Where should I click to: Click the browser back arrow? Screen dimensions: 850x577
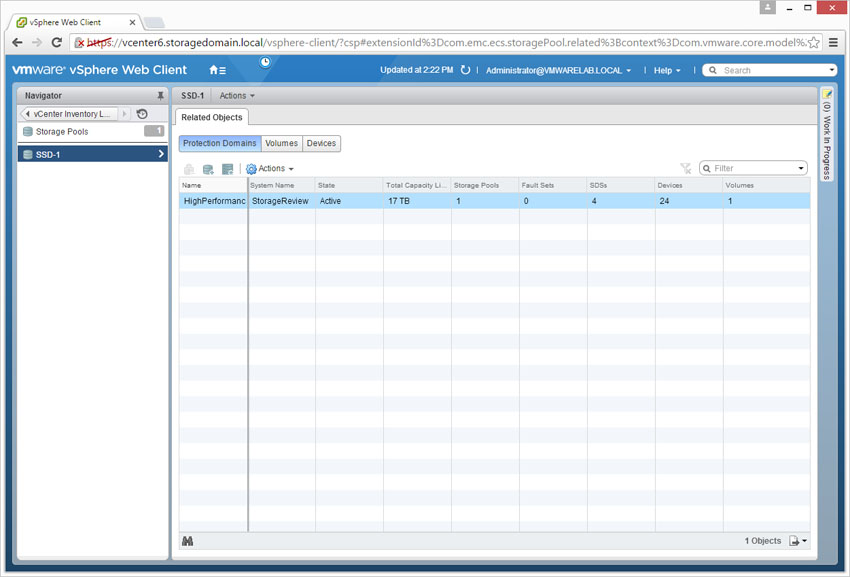click(17, 42)
